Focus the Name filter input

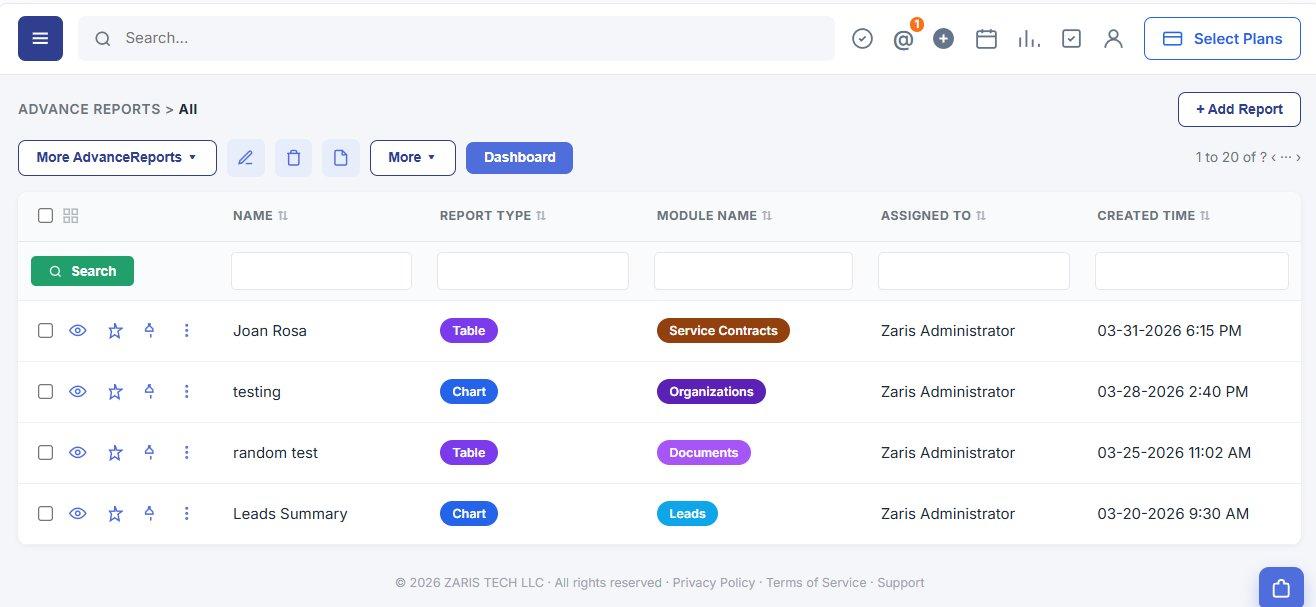[x=321, y=271]
